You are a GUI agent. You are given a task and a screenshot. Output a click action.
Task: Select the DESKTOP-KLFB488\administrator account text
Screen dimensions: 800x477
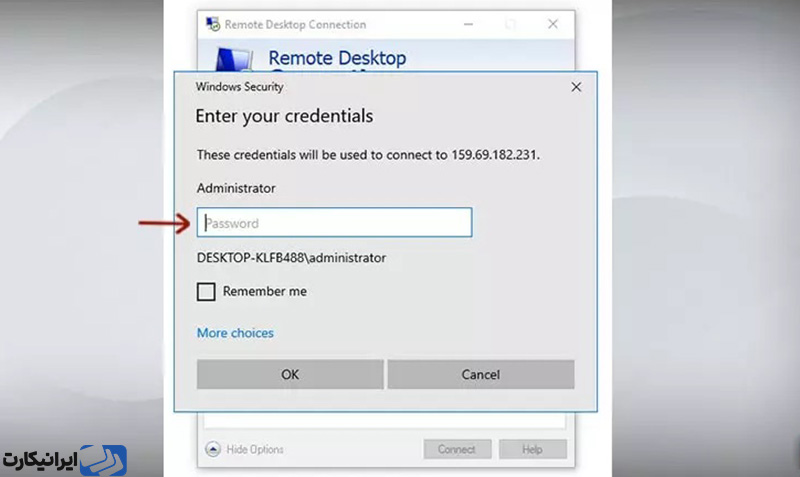point(291,258)
